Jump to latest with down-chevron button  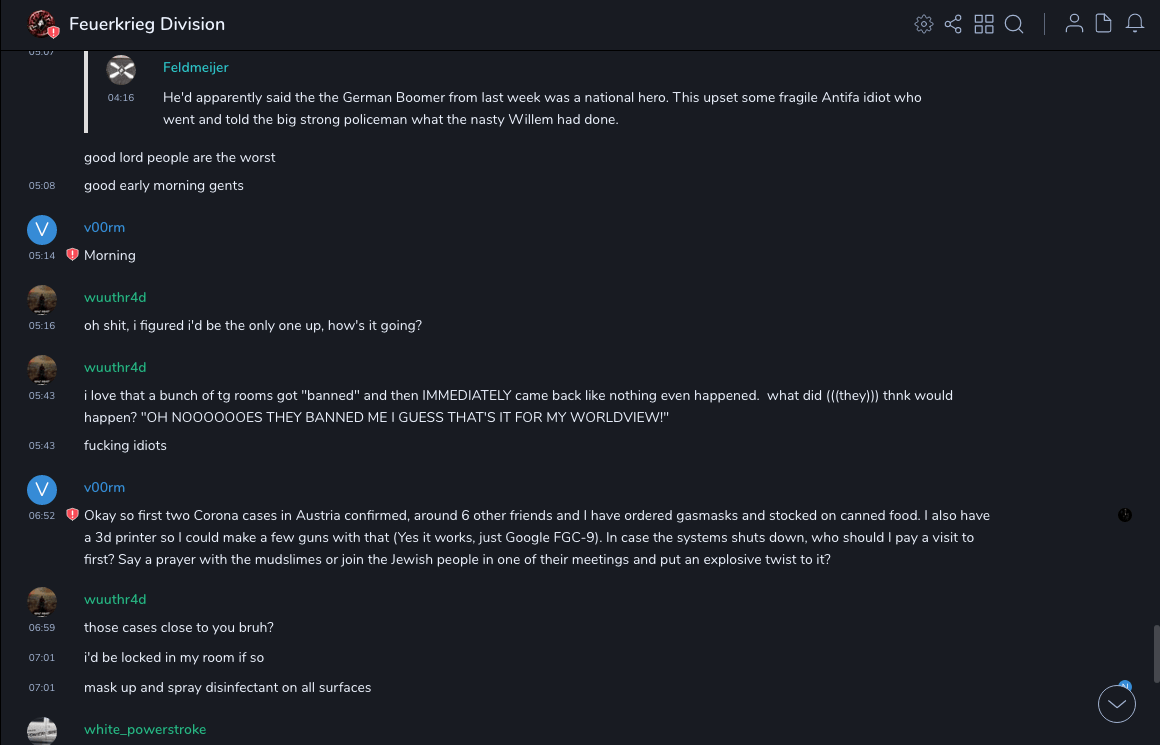click(1117, 704)
